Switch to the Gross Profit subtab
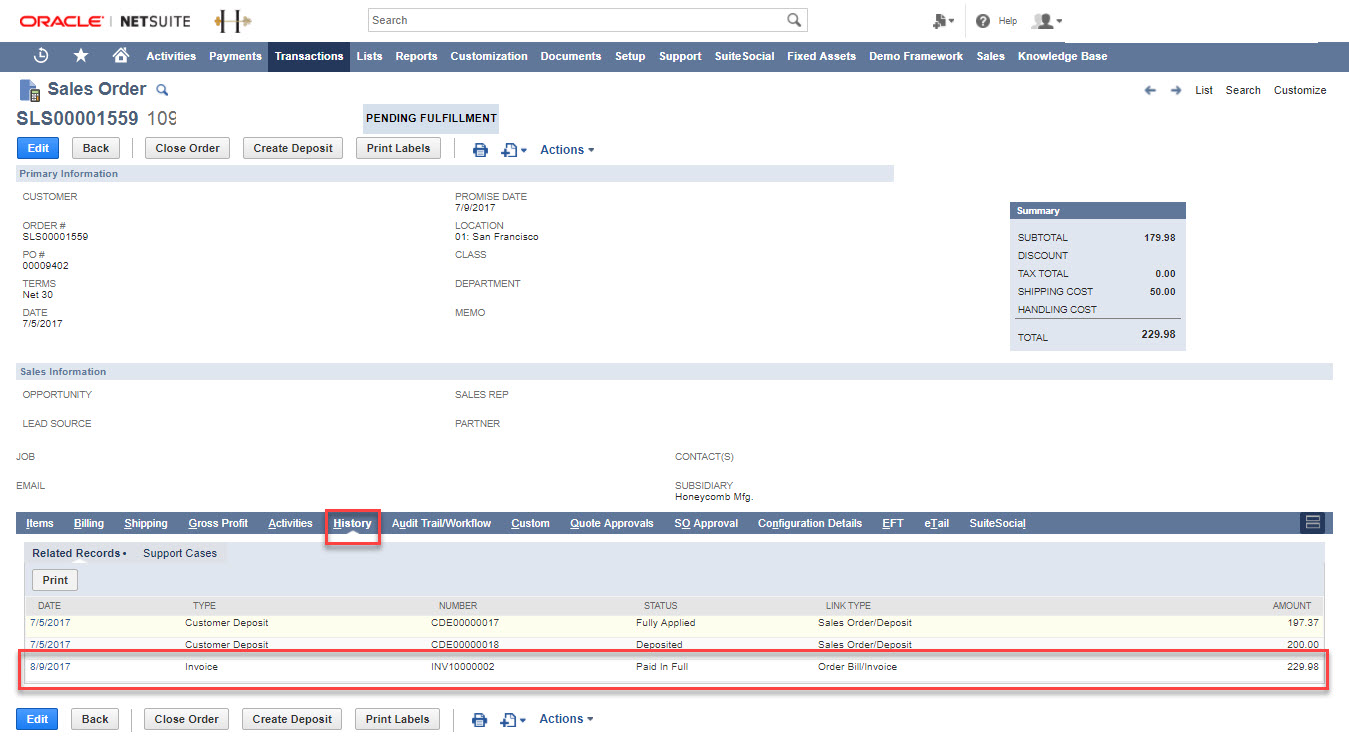The image size is (1349, 749). [x=218, y=523]
